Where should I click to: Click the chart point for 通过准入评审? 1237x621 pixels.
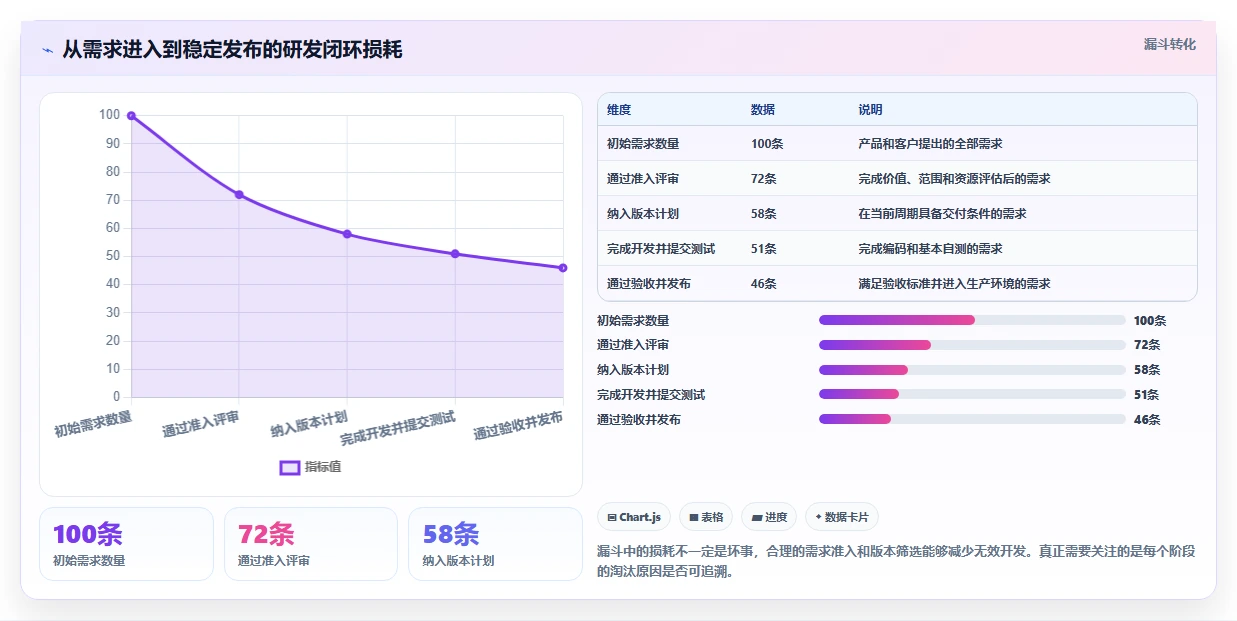239,195
